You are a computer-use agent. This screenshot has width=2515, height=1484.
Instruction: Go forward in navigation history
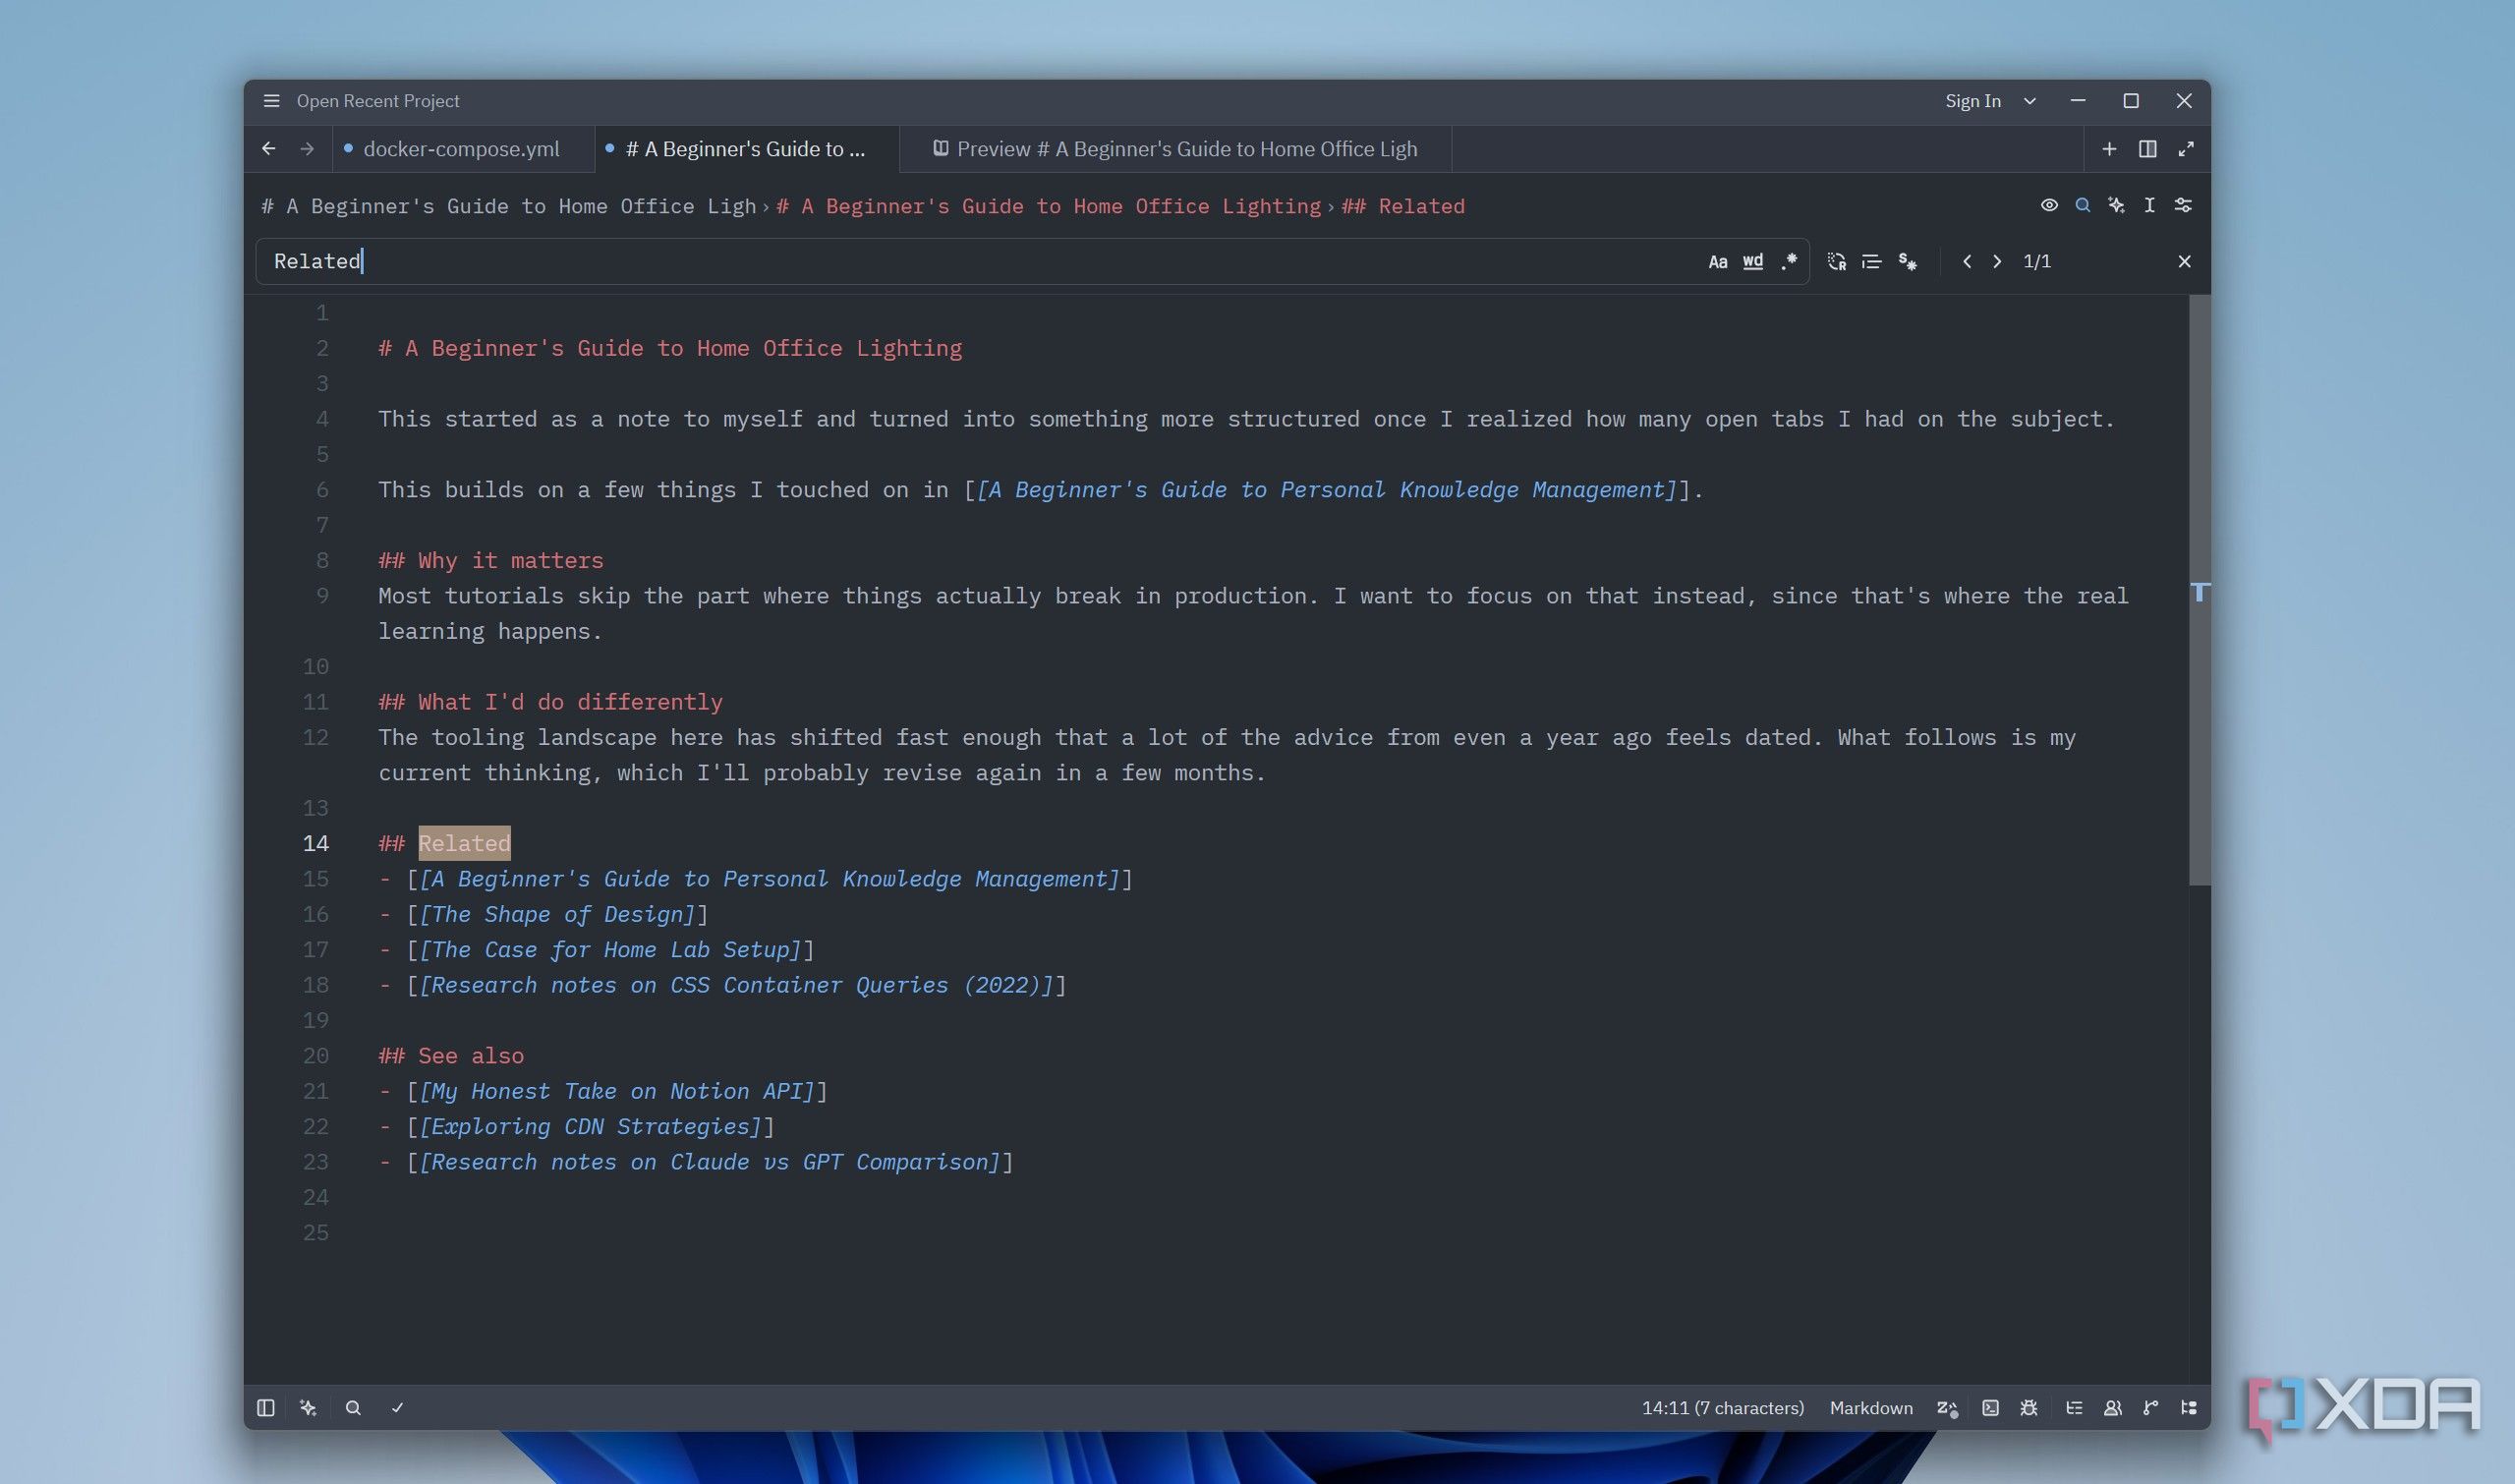[x=307, y=149]
